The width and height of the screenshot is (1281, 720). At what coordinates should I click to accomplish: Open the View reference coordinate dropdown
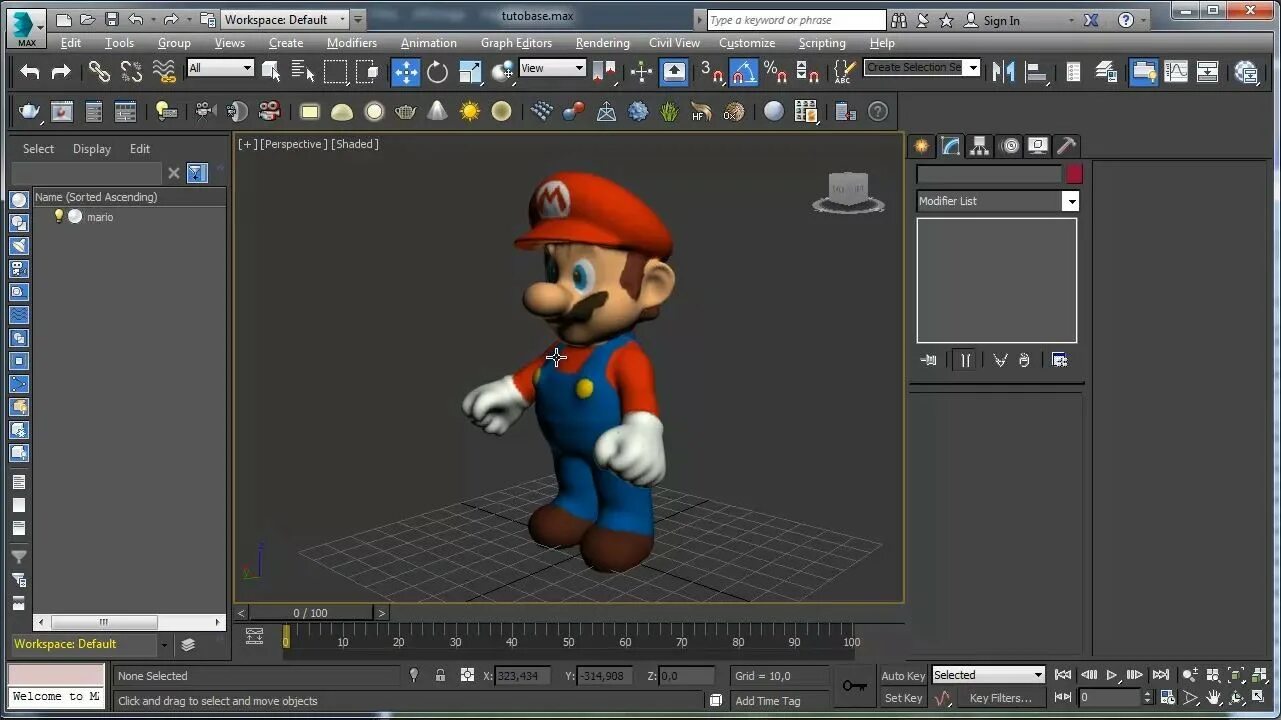pos(552,68)
